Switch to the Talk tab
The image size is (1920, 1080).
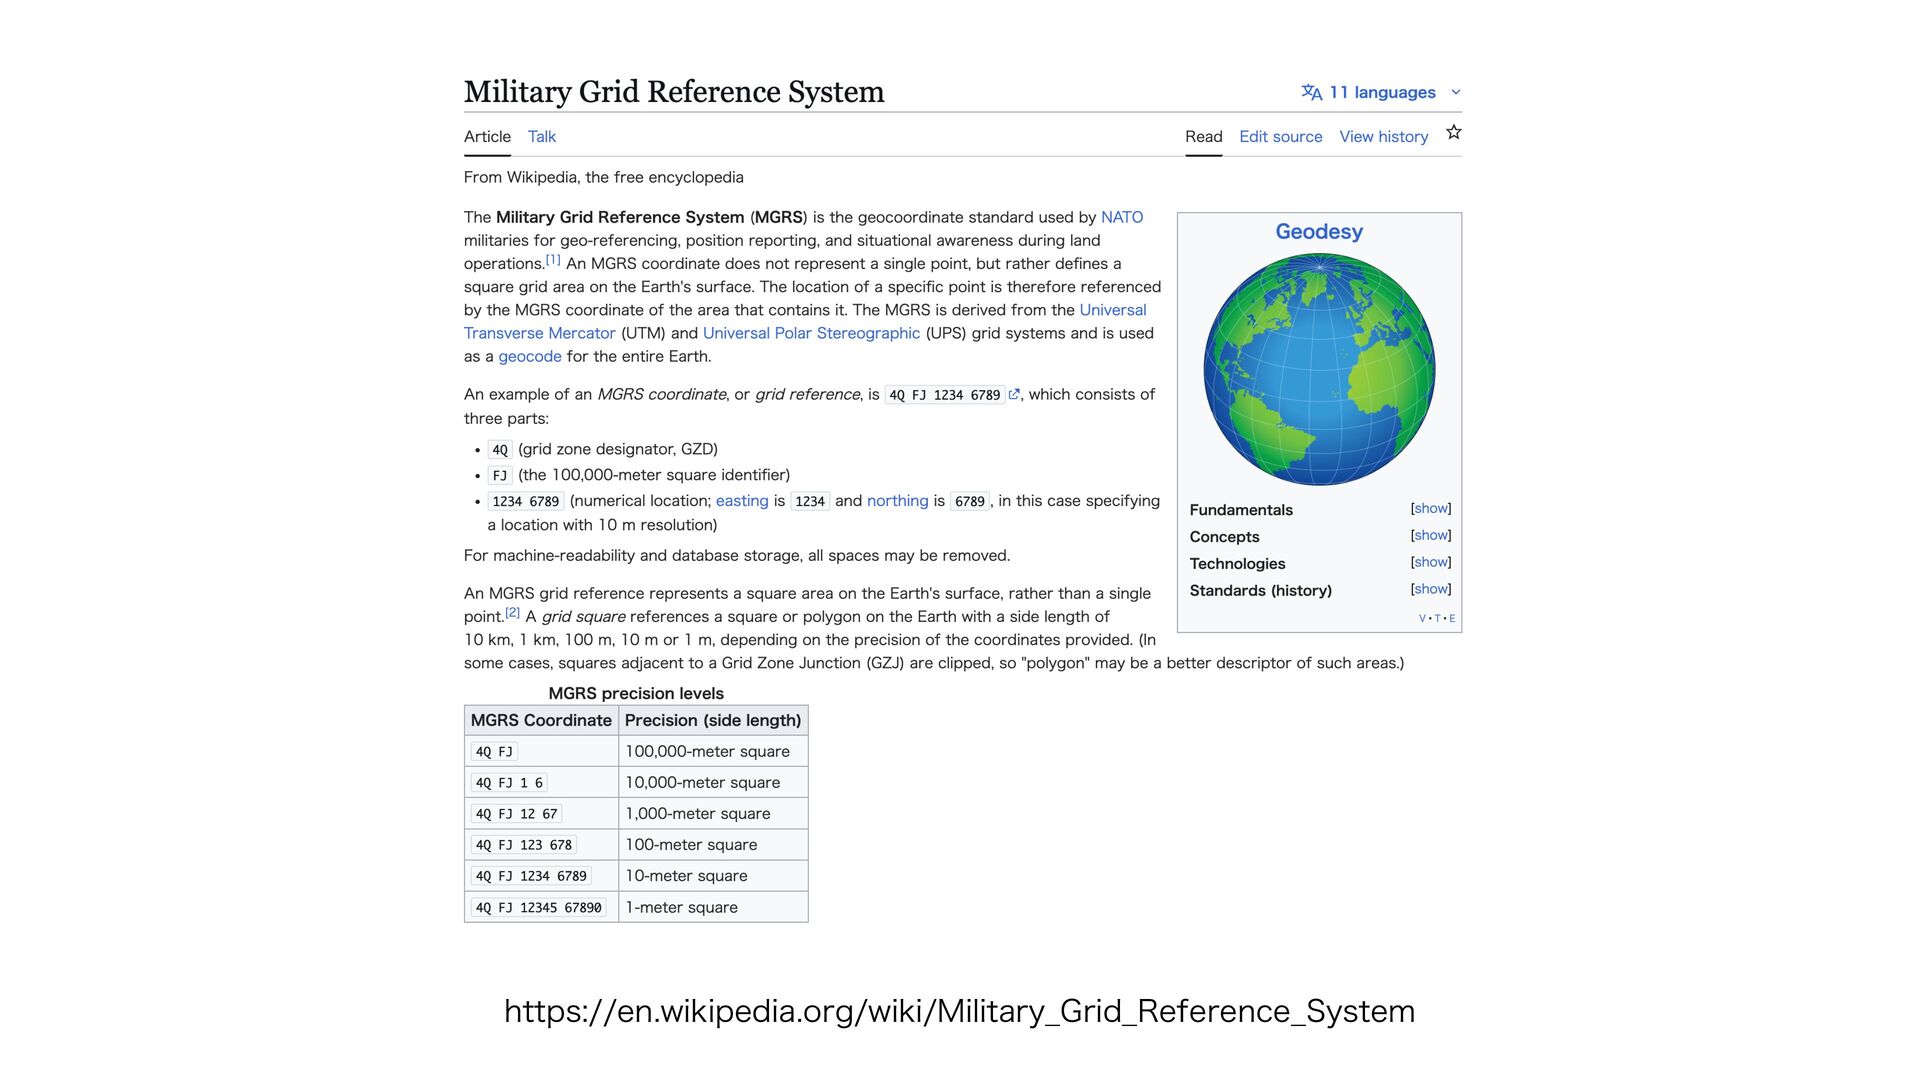point(542,137)
